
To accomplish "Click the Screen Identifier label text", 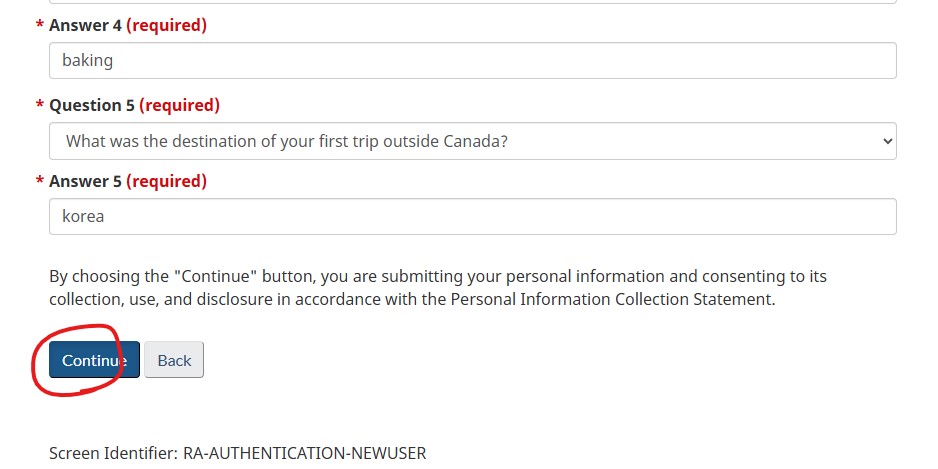I will tap(114, 453).
